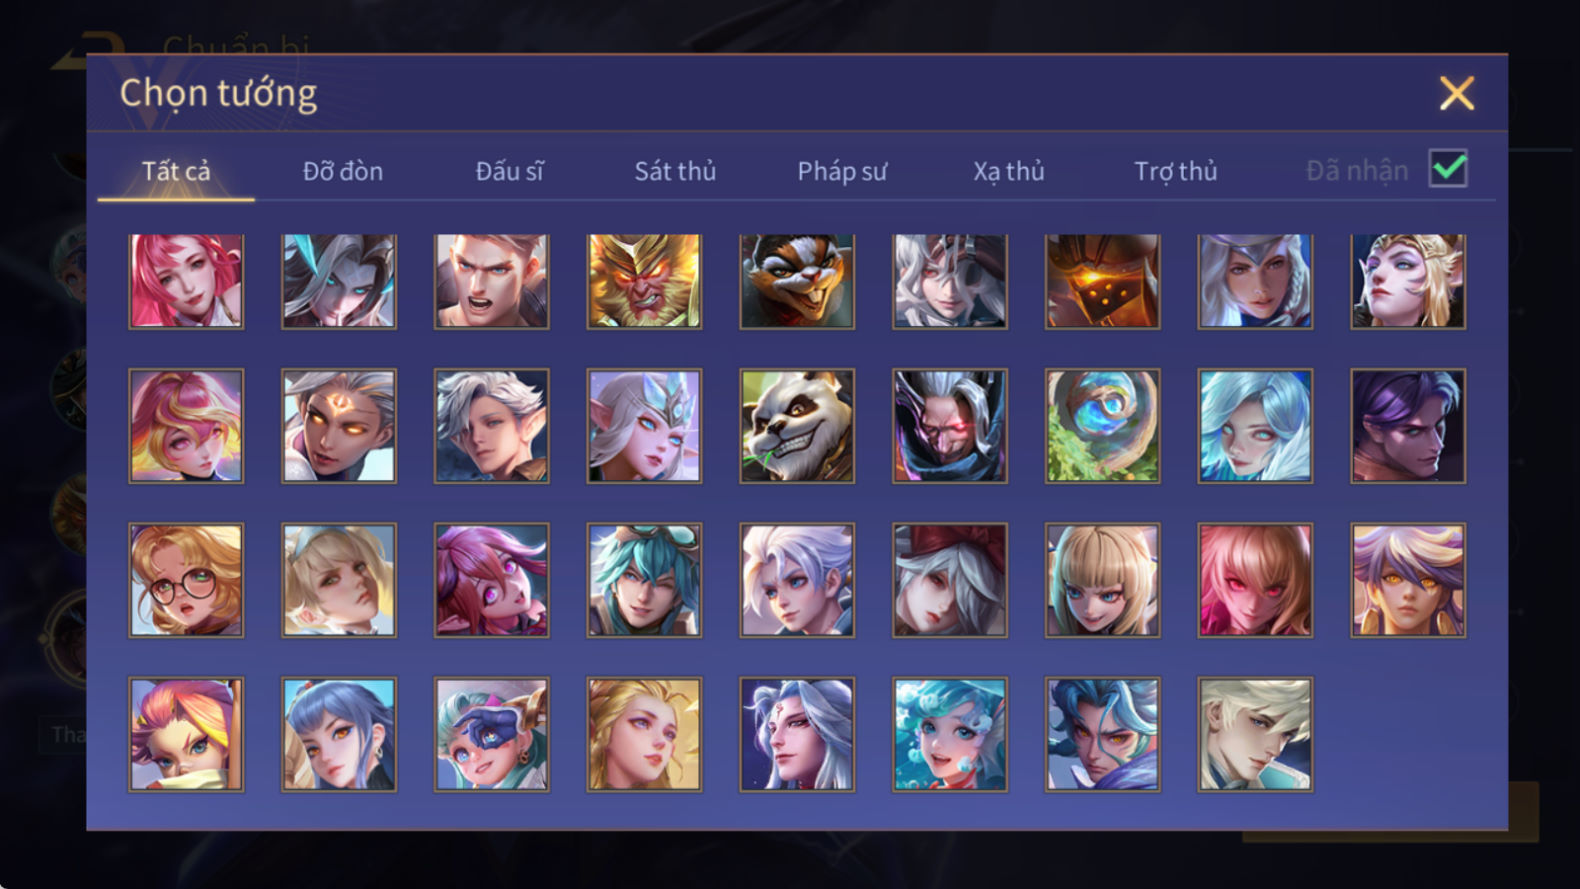Select the girl with round glasses
The image size is (1580, 889).
click(x=186, y=580)
